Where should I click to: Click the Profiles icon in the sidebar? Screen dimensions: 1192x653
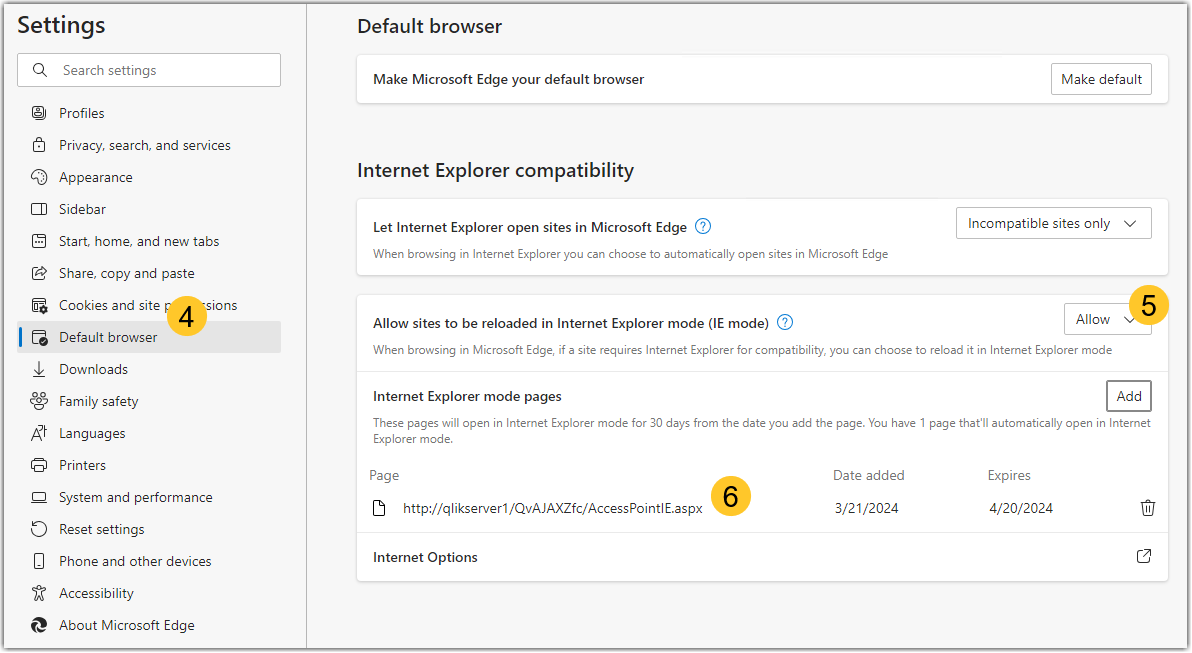39,113
